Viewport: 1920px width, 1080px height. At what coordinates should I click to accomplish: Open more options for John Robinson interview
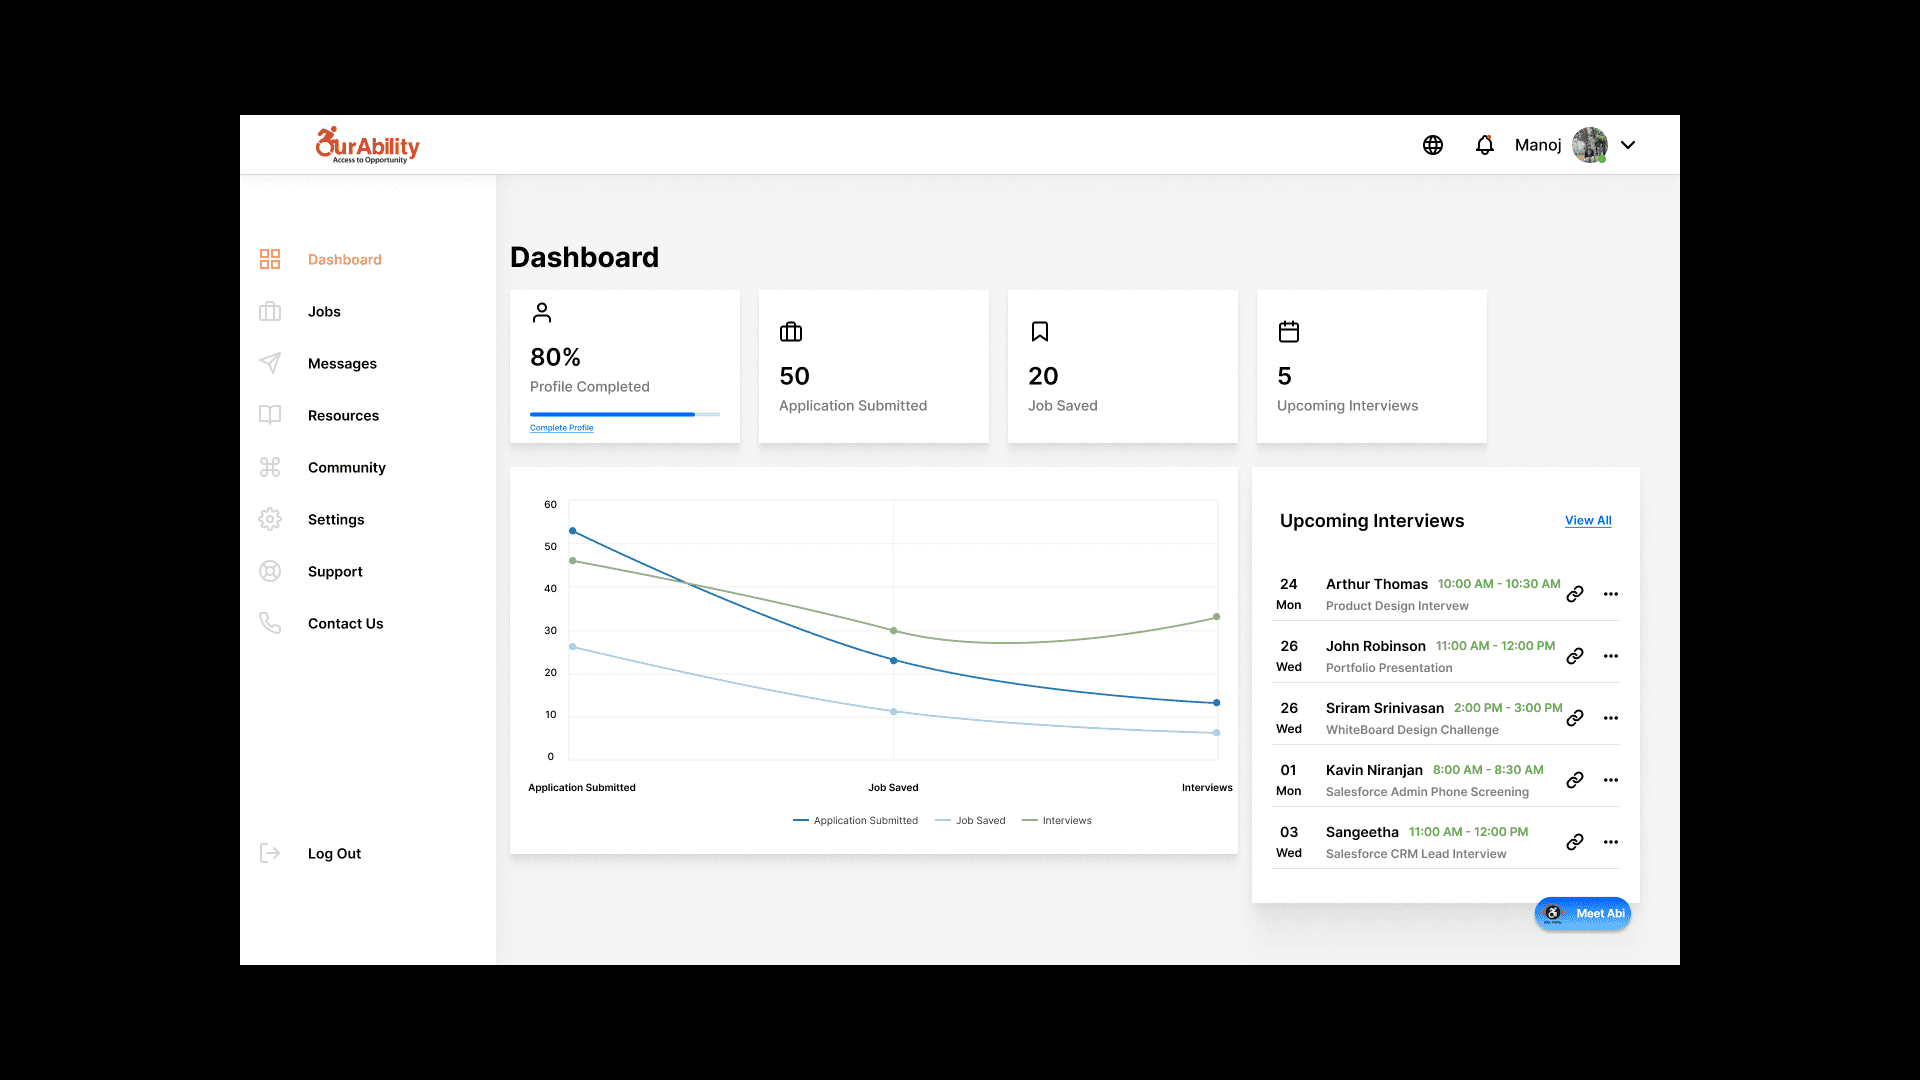pyautogui.click(x=1610, y=656)
